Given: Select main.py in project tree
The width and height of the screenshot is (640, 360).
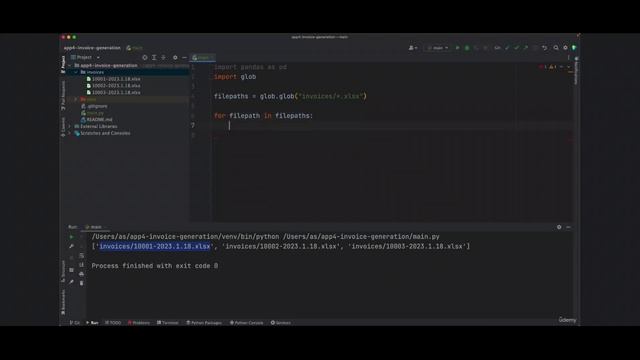Looking at the screenshot, I should 92,113.
